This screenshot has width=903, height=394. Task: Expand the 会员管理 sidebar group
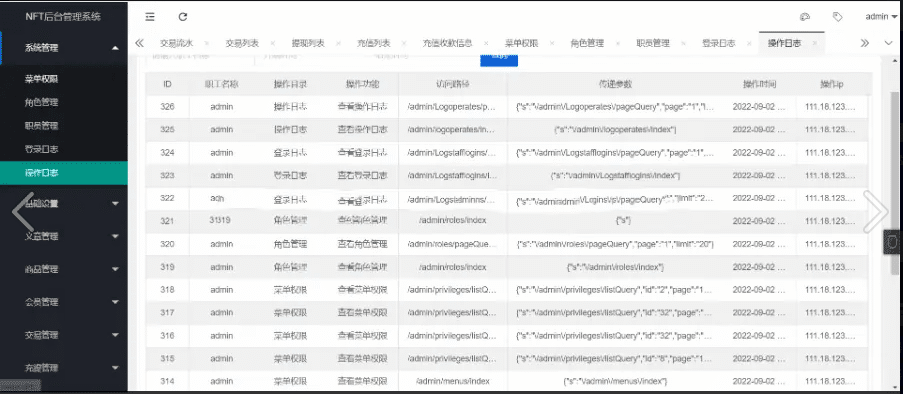tap(64, 302)
